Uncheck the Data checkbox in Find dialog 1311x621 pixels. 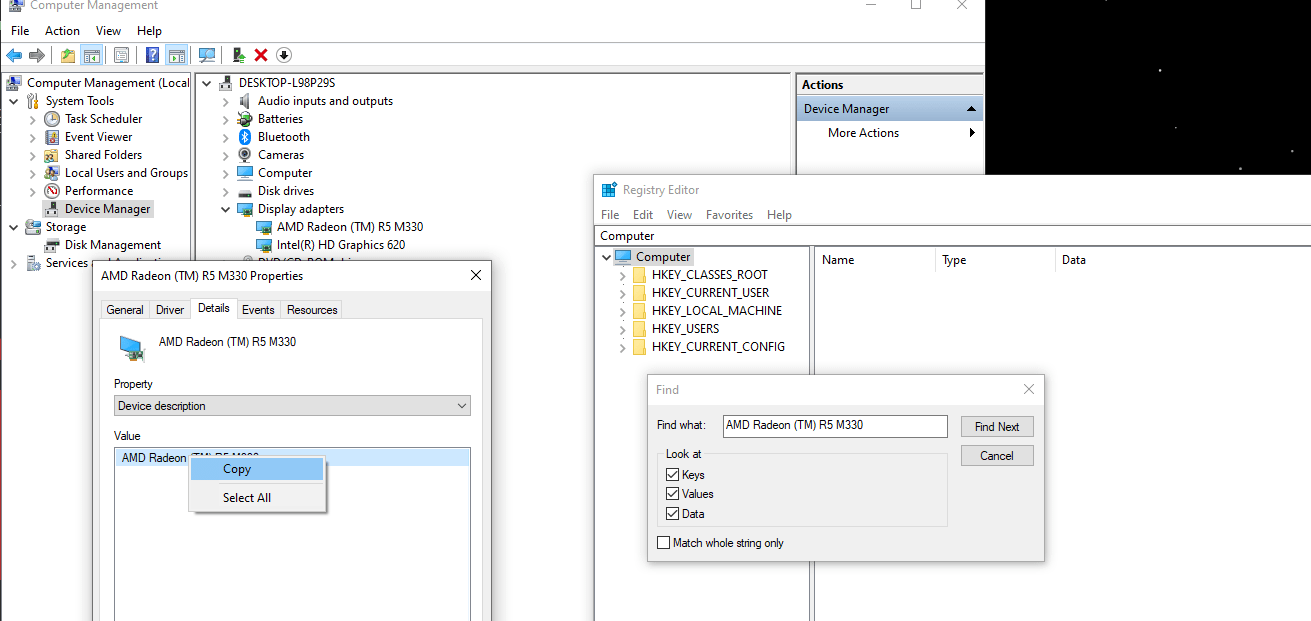click(x=672, y=514)
